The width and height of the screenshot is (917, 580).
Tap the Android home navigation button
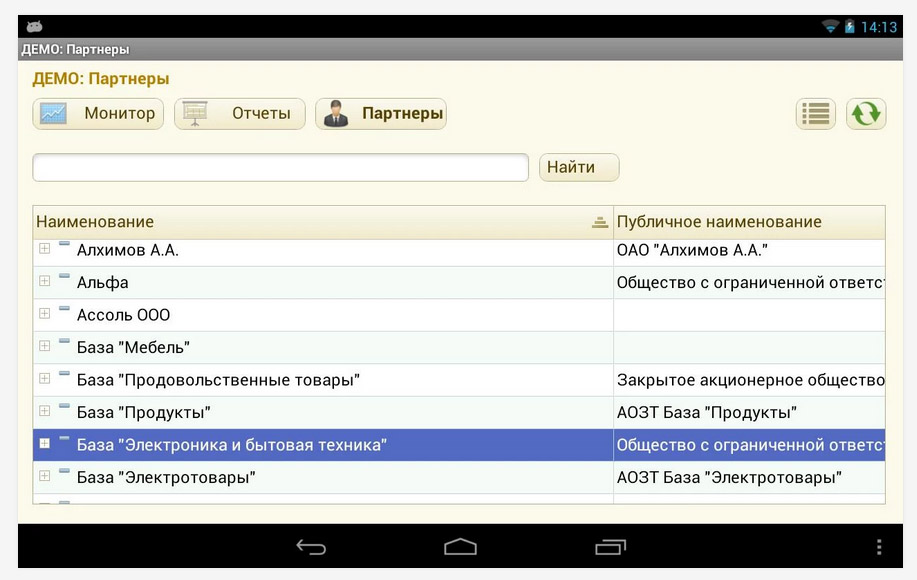click(x=460, y=547)
